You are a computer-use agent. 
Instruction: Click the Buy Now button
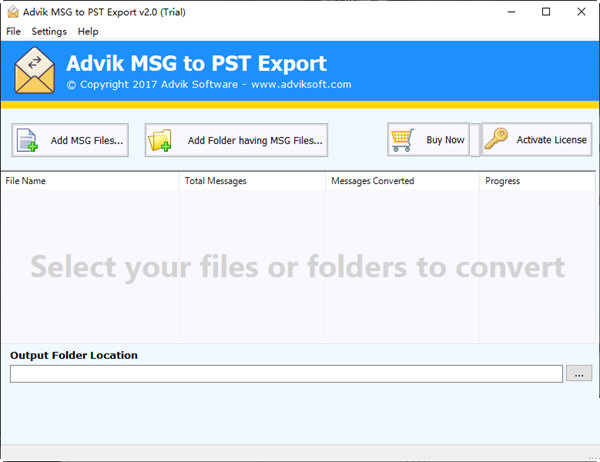(x=428, y=139)
